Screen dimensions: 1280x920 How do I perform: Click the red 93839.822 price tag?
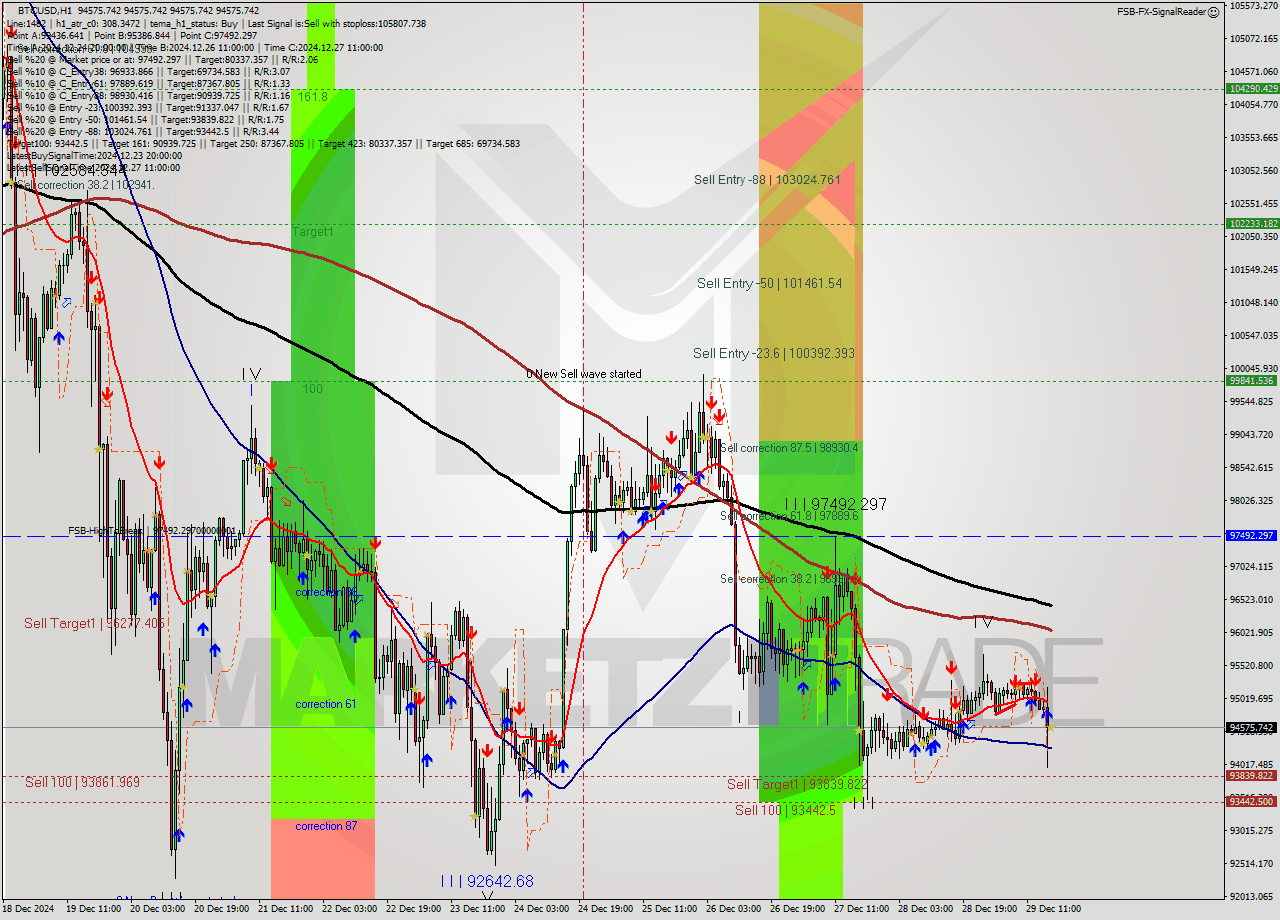[1252, 775]
